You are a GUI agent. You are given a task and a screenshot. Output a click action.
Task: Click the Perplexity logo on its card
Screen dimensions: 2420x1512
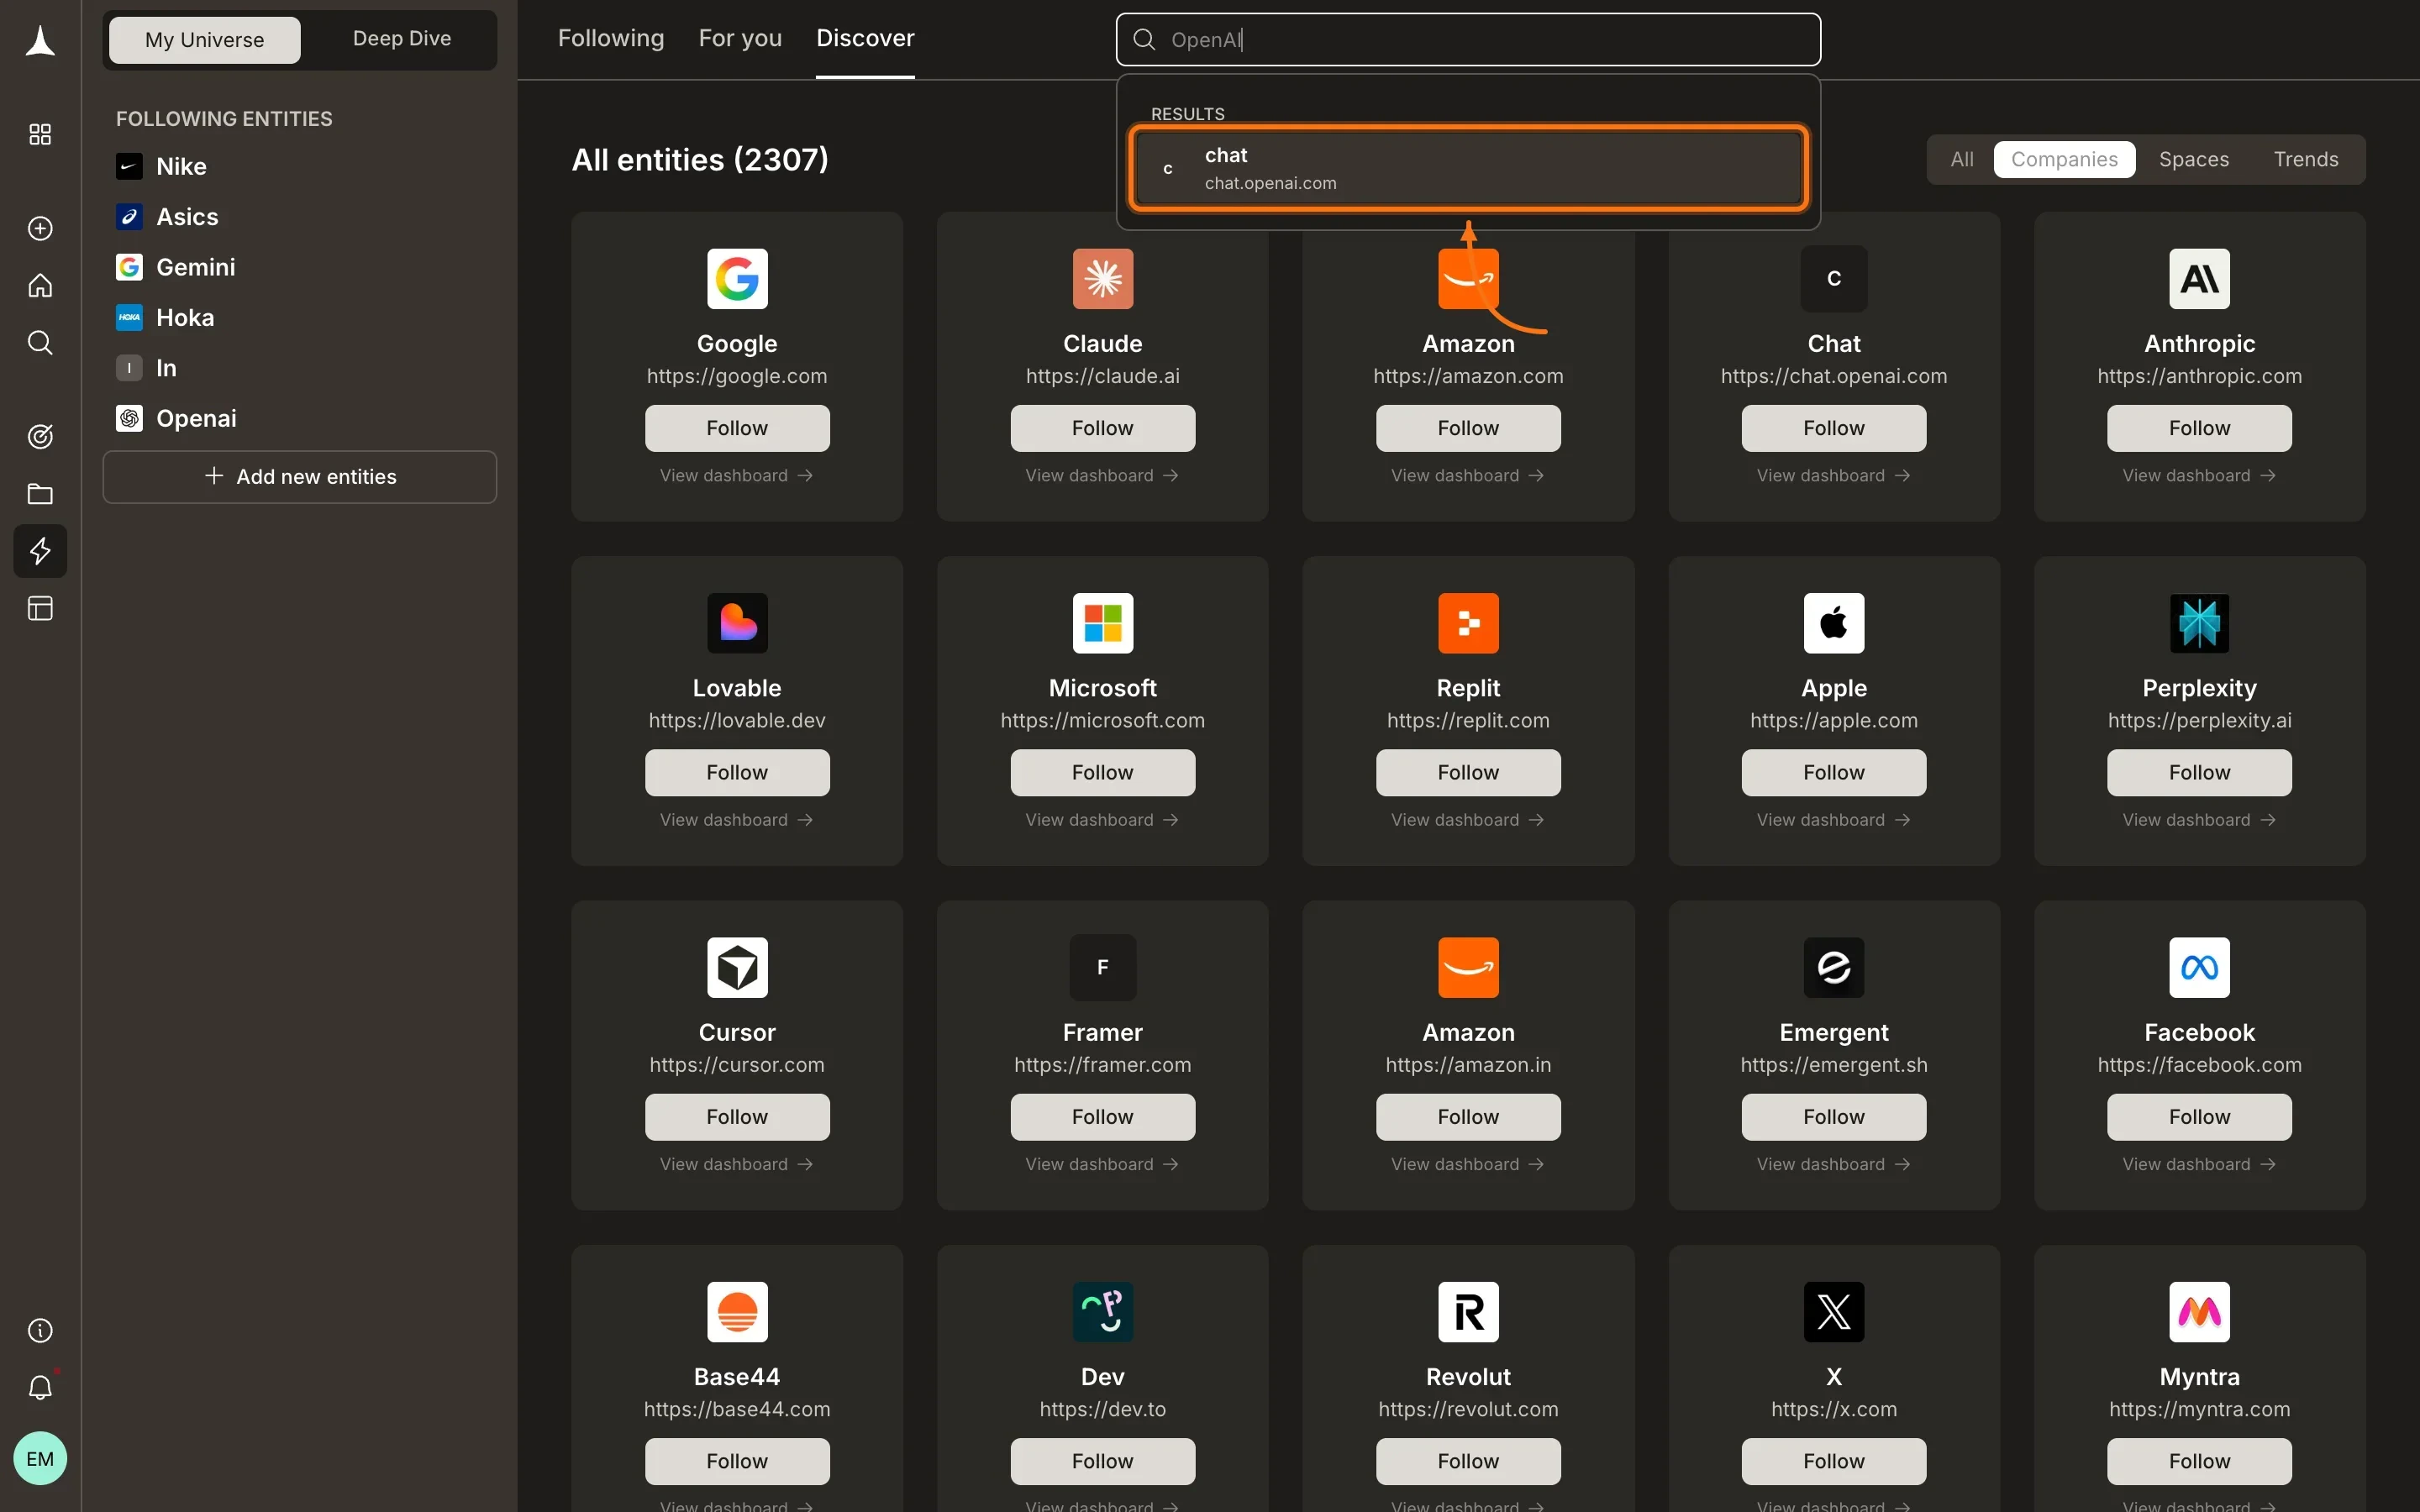click(x=2199, y=623)
